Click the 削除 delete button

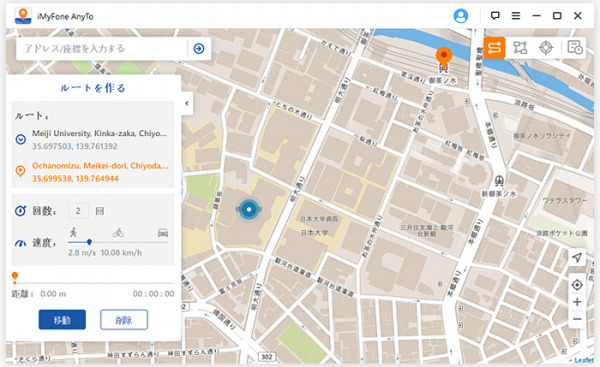[124, 320]
